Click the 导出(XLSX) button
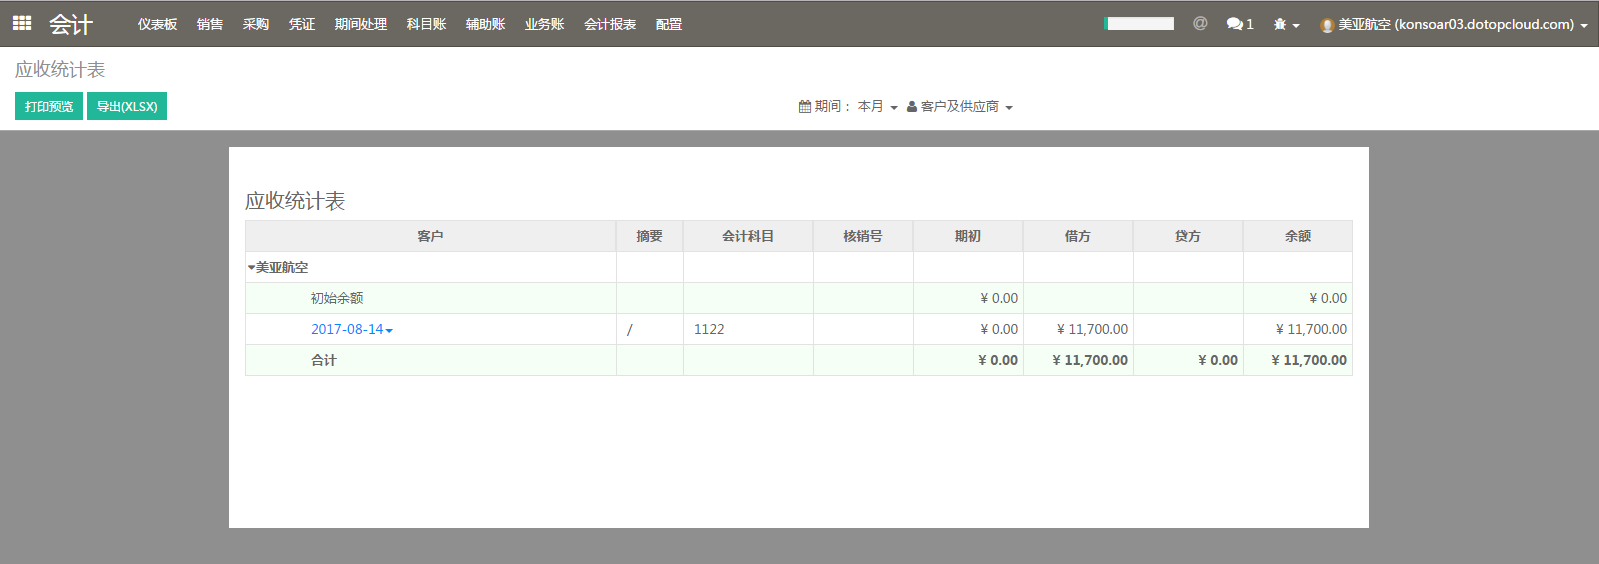The width and height of the screenshot is (1599, 564). (127, 106)
